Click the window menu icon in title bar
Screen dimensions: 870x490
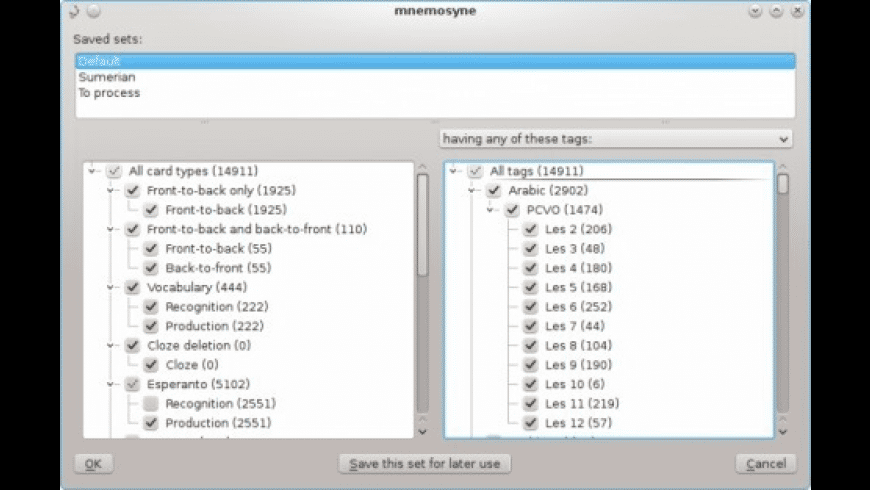coord(74,11)
